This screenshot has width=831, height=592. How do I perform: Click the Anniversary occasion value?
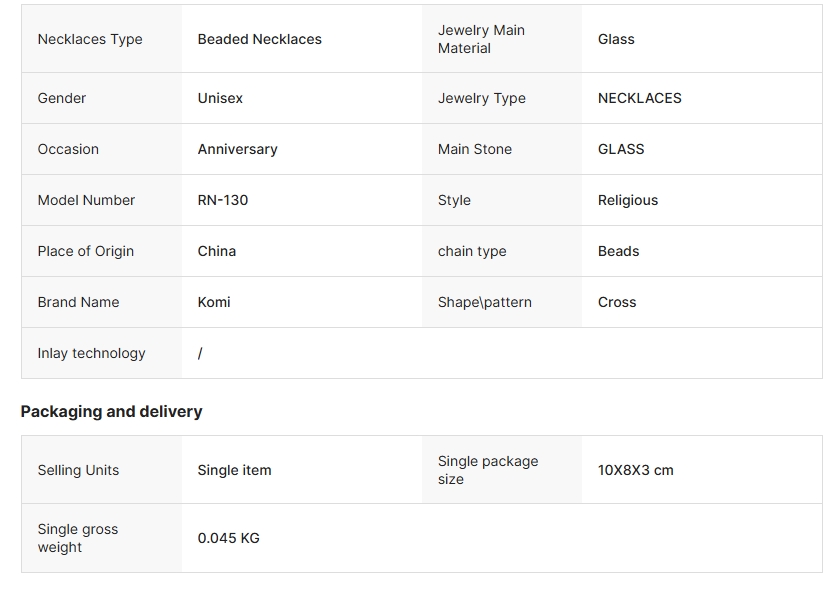237,149
